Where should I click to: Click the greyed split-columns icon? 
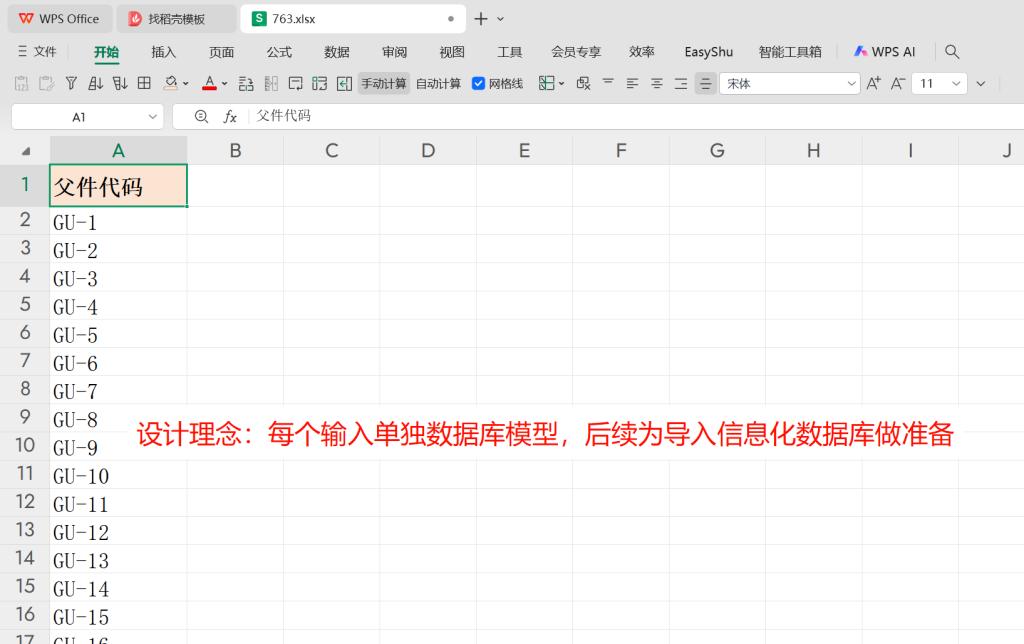point(271,84)
